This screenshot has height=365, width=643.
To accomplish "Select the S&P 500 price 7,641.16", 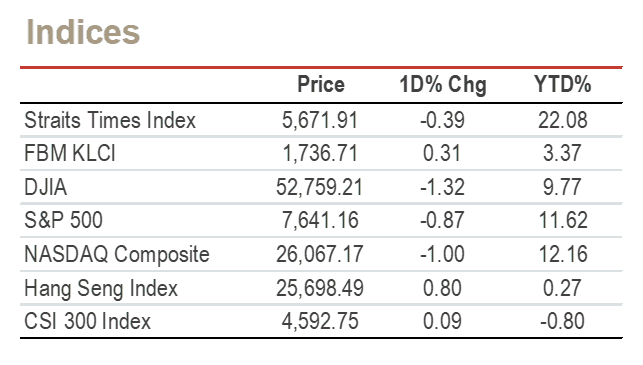I will coord(320,221).
